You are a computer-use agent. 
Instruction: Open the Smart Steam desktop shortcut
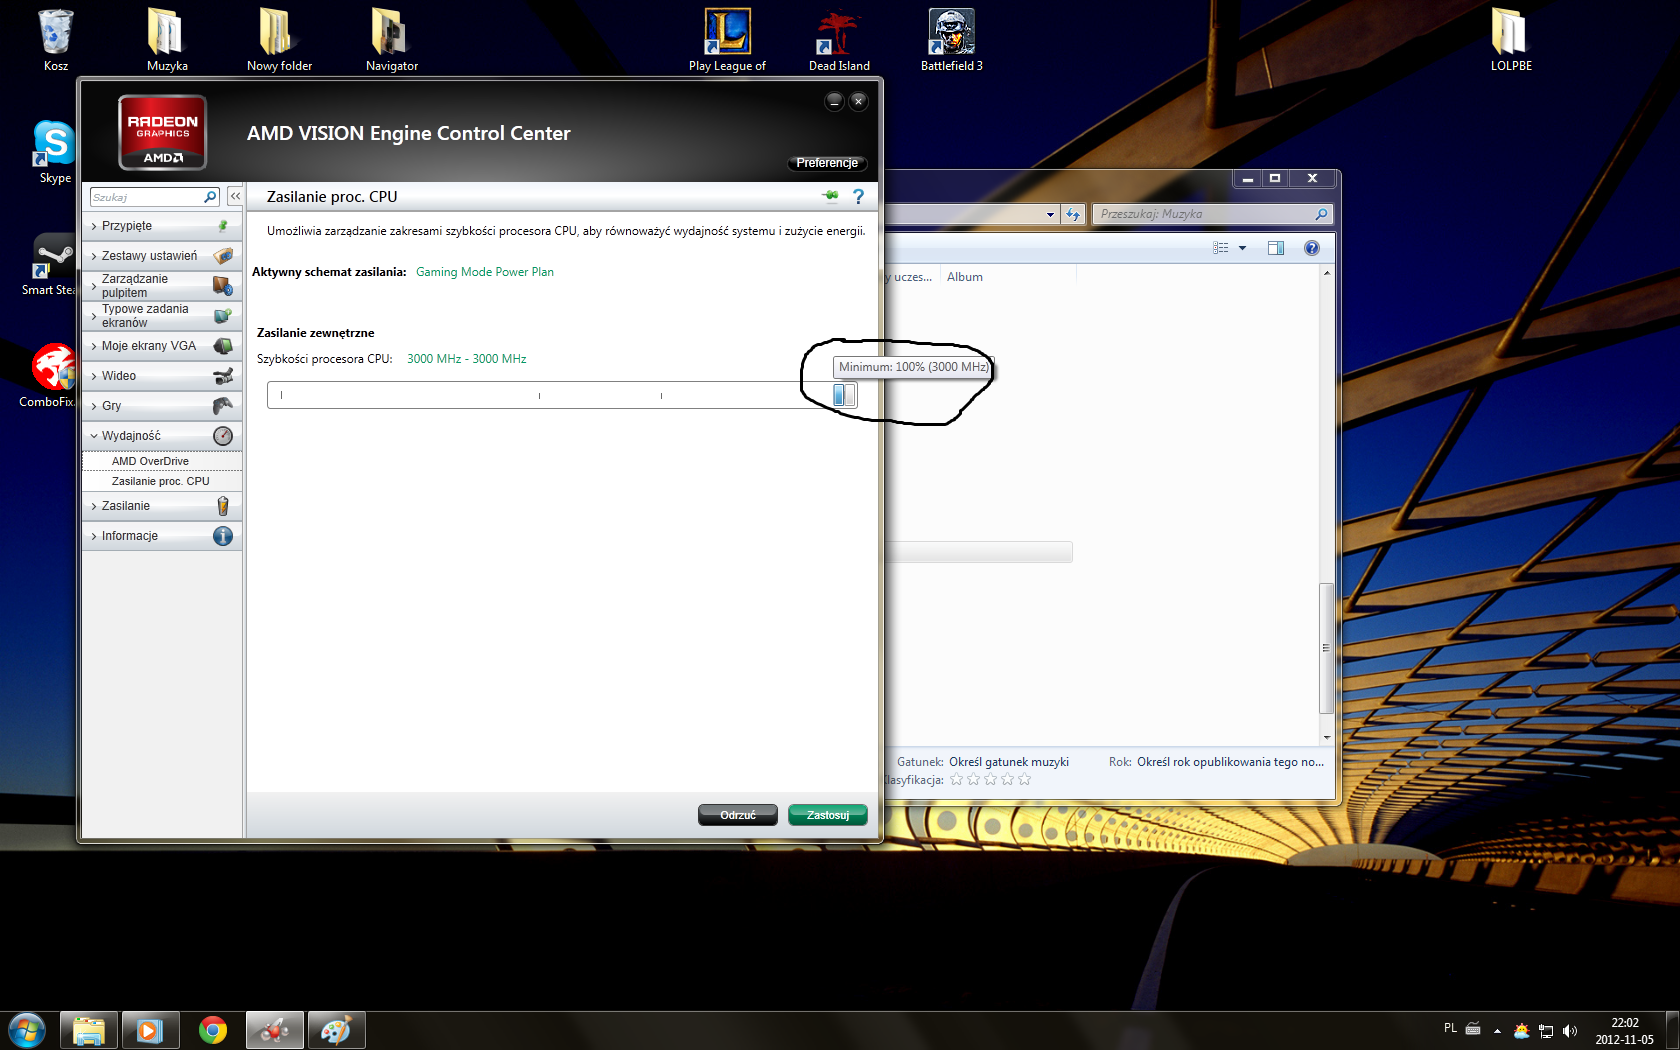50,264
